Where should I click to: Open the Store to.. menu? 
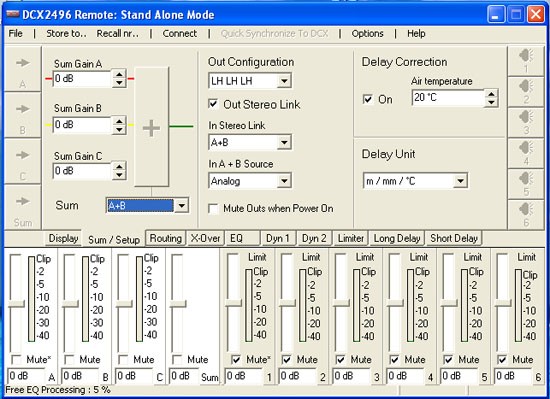coord(66,33)
